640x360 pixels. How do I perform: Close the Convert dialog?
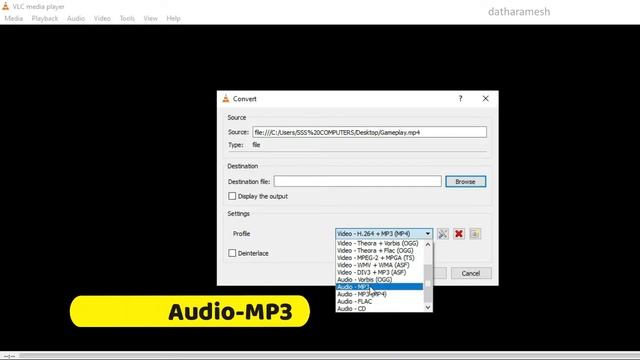(485, 98)
